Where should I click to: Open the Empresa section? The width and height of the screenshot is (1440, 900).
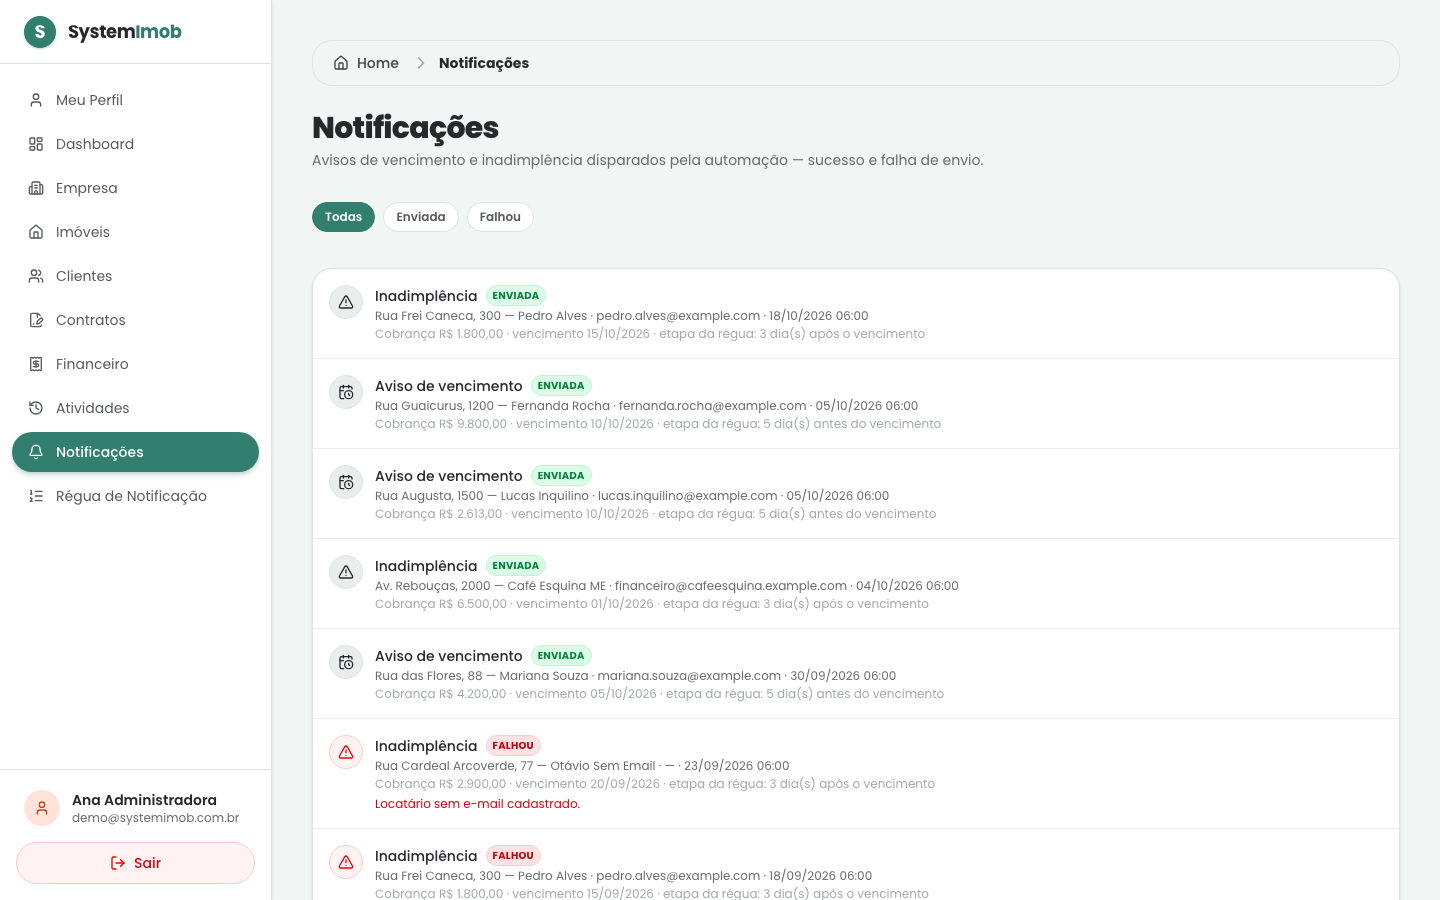pos(135,188)
